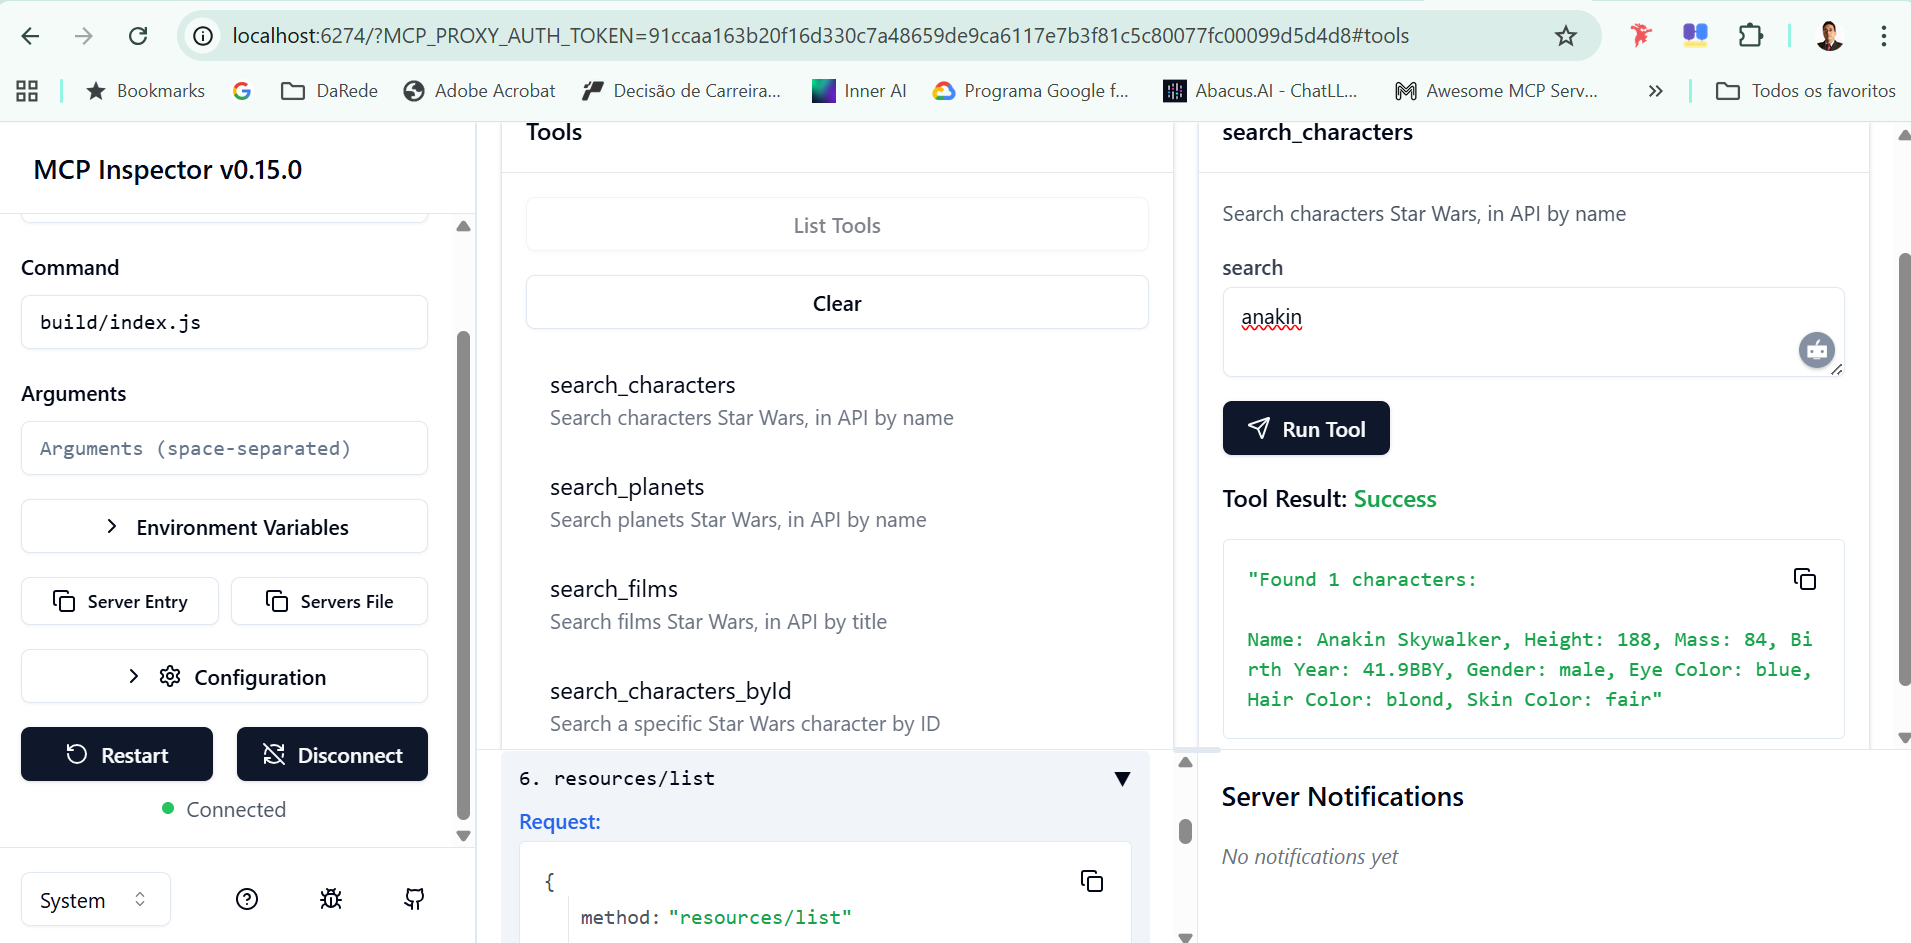This screenshot has height=943, width=1911.
Task: Copy Server Entry configuration
Action: tap(120, 601)
